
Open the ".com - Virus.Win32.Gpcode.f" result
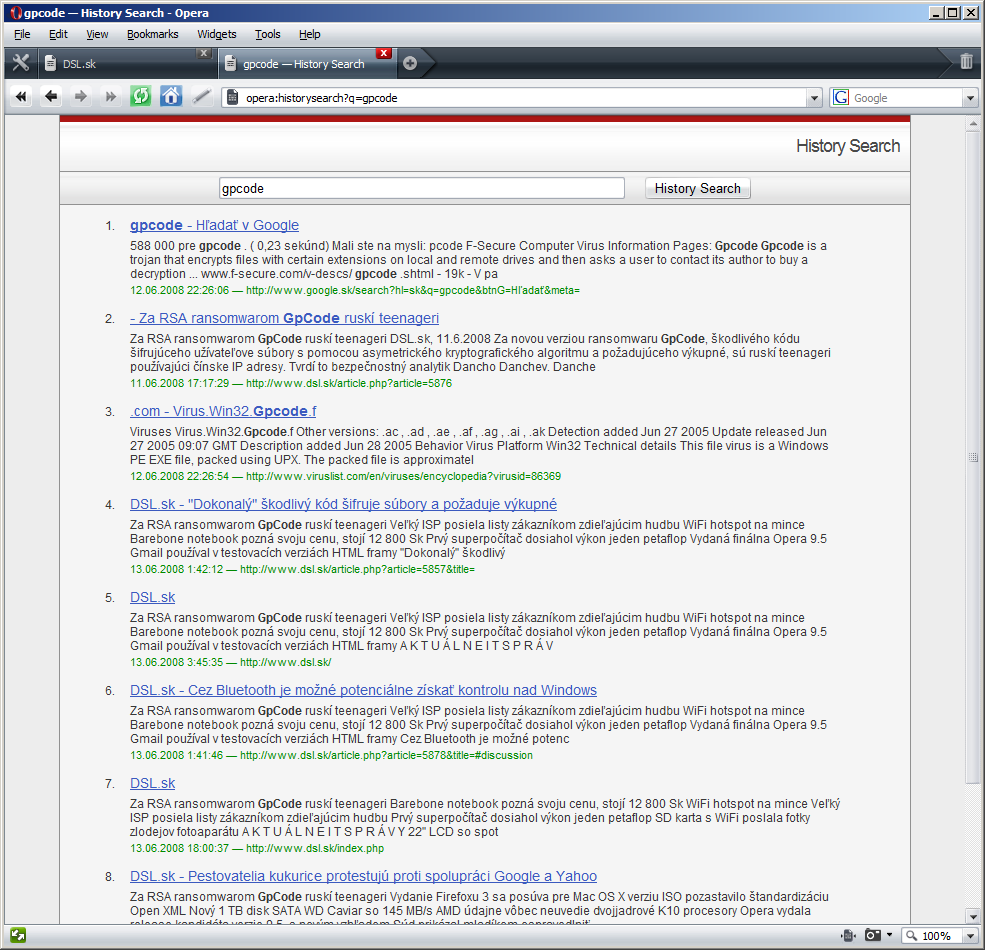click(x=223, y=411)
